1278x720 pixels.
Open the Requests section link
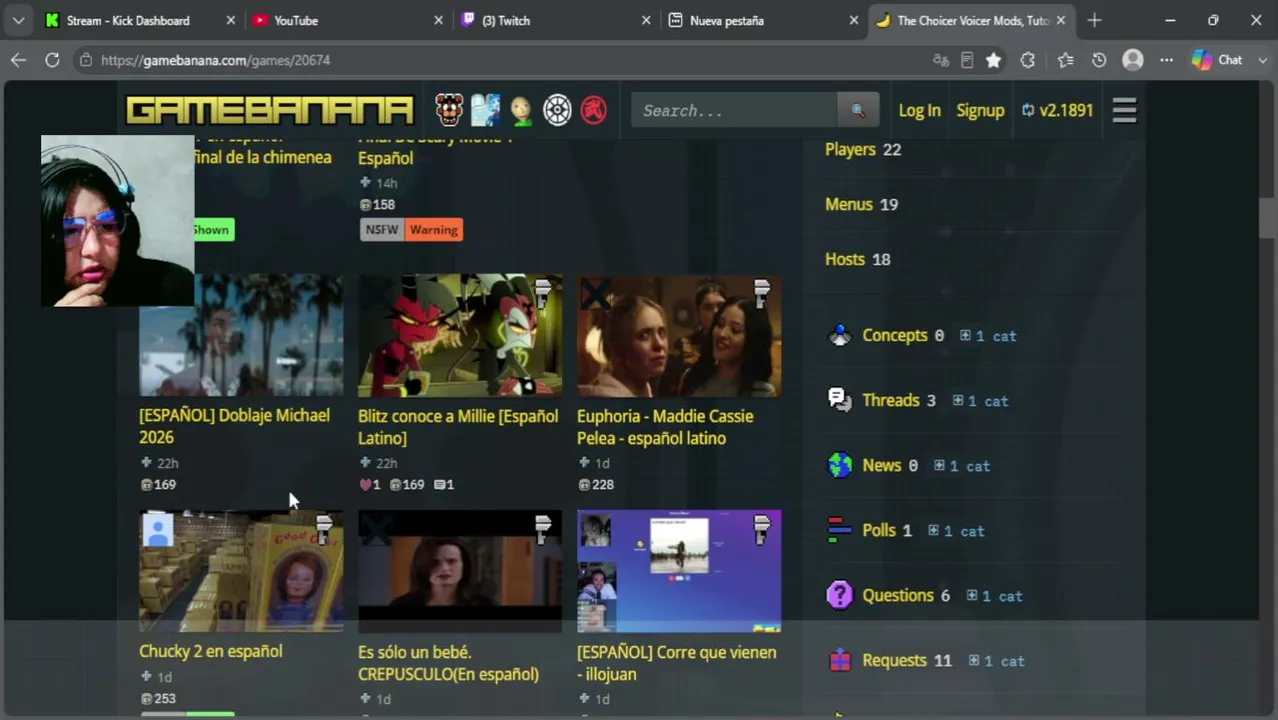pyautogui.click(x=895, y=660)
